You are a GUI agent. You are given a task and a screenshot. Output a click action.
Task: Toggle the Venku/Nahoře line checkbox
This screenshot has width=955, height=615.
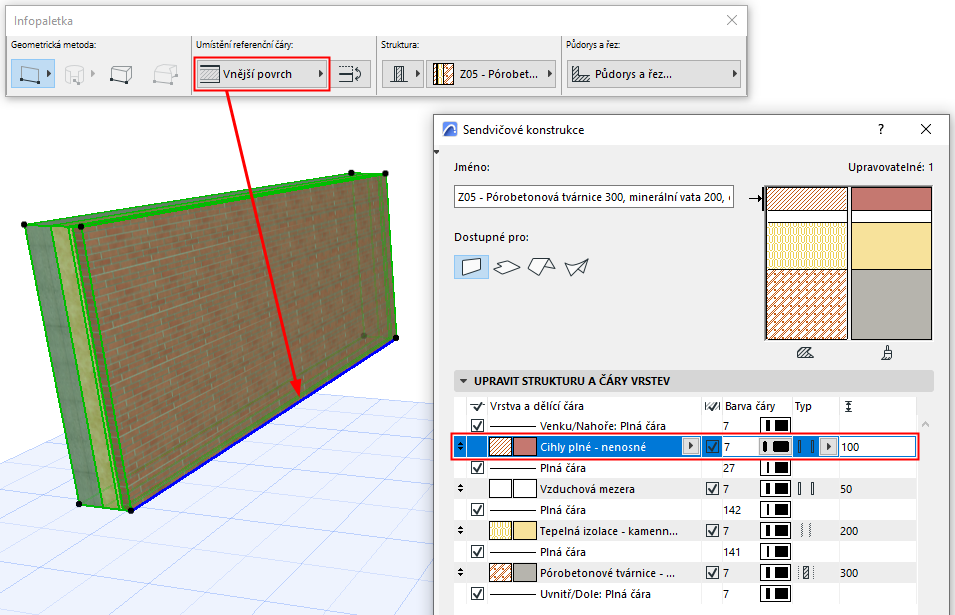point(478,426)
